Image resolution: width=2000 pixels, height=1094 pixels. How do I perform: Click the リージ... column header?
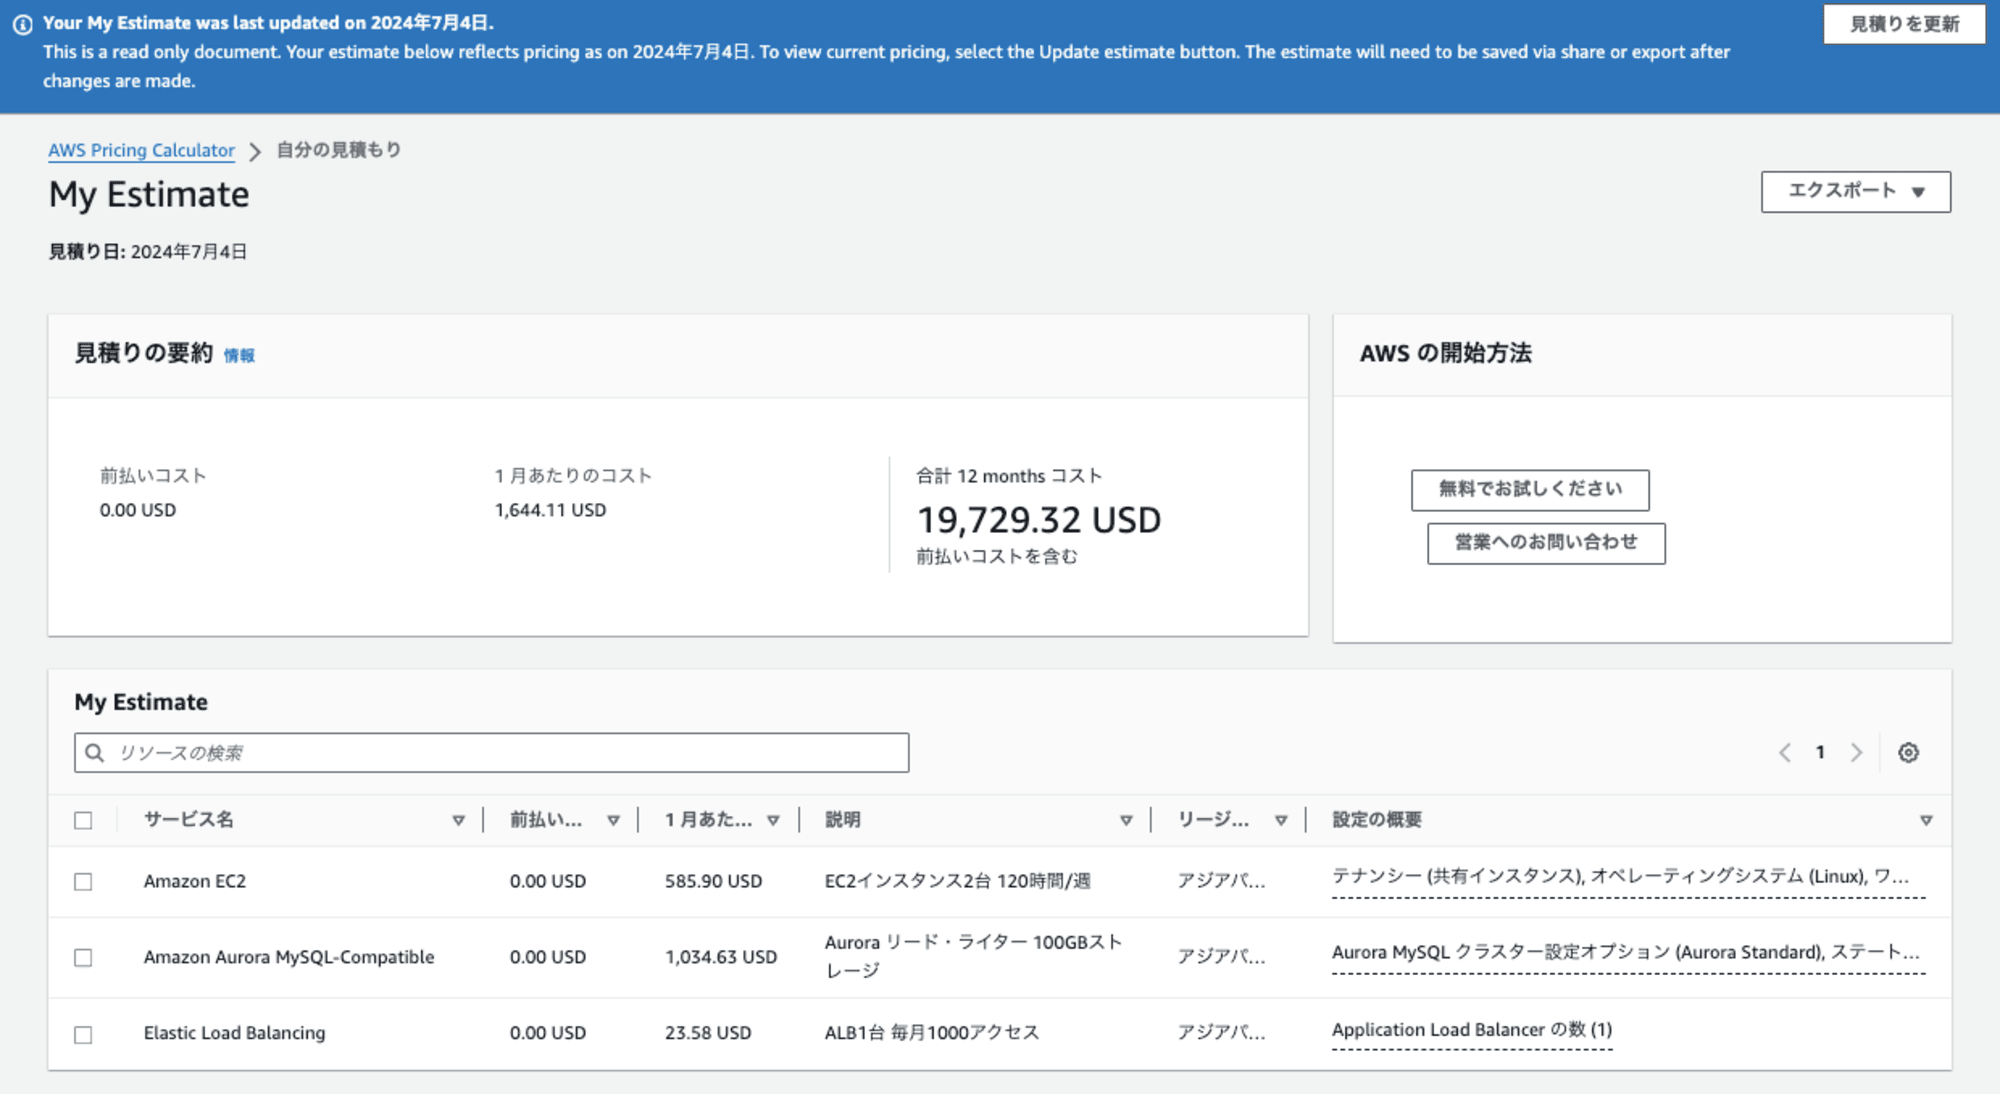click(x=1213, y=820)
